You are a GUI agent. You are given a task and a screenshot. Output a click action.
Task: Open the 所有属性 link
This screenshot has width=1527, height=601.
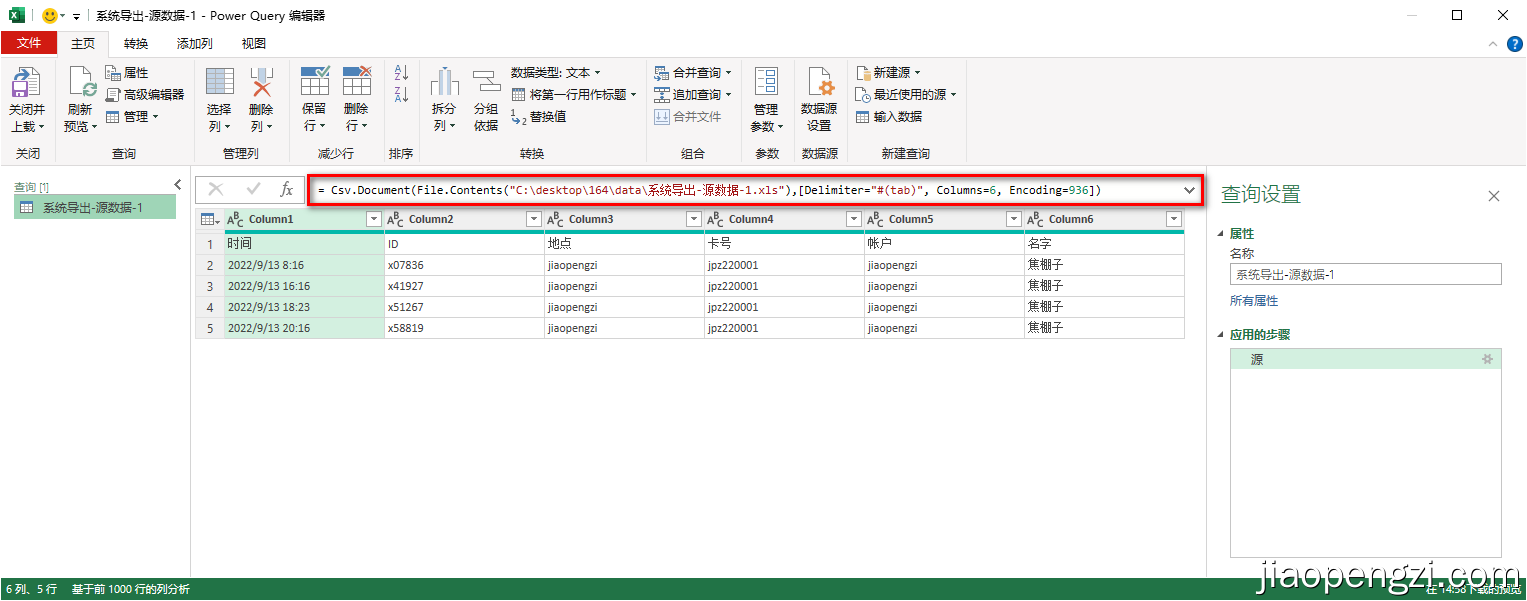(1253, 300)
